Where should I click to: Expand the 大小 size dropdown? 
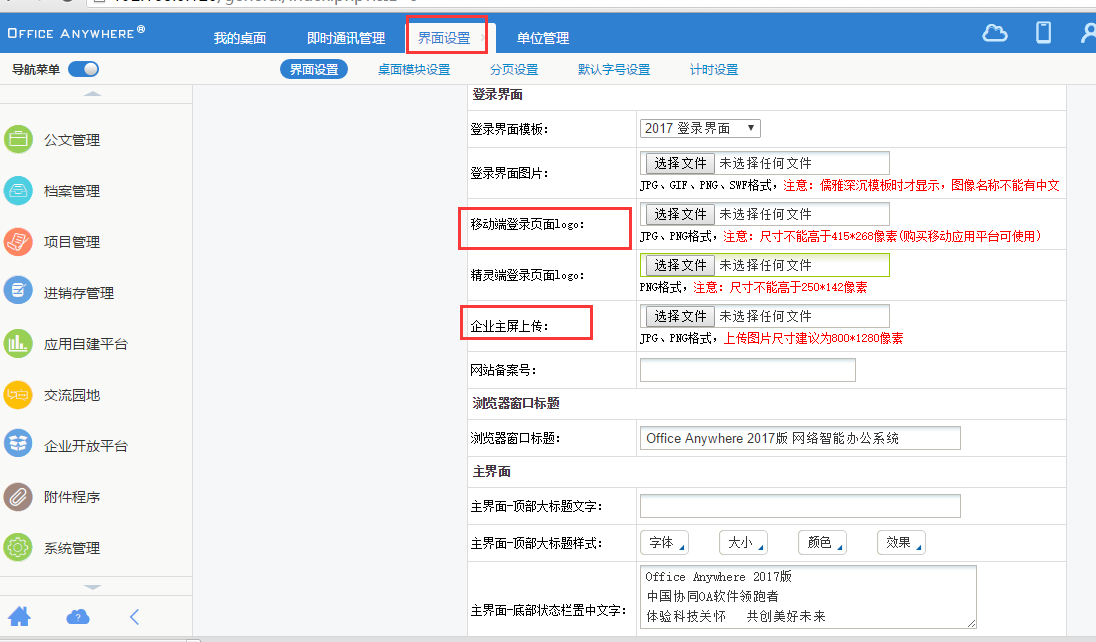[x=743, y=543]
